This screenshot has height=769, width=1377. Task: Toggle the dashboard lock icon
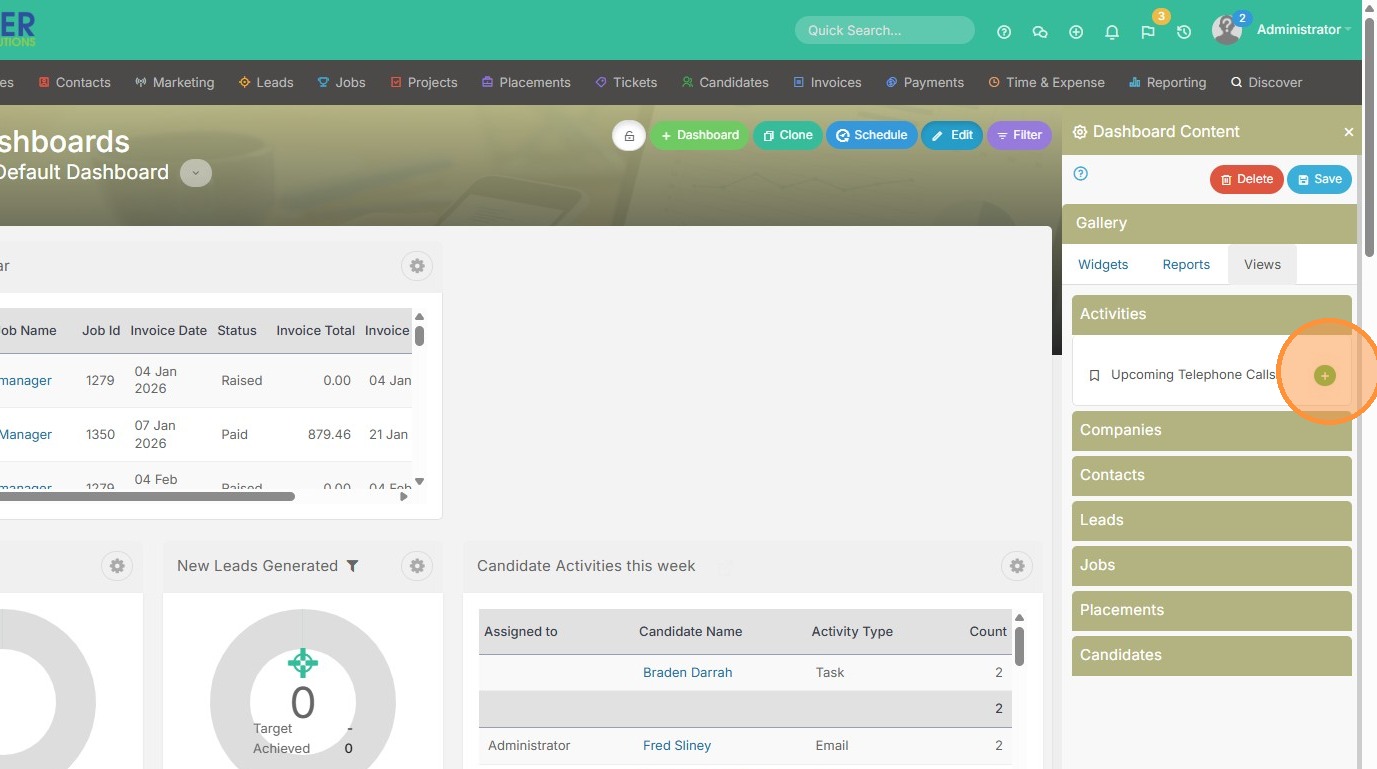pos(629,136)
